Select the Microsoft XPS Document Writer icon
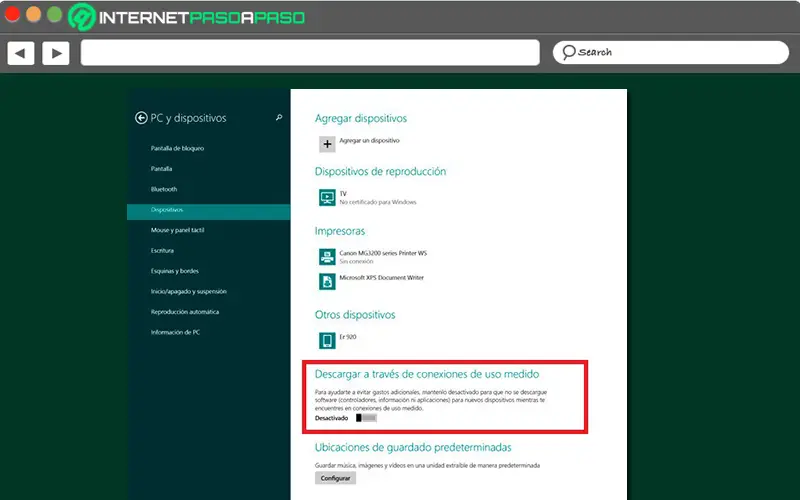Viewport: 800px width, 500px height. [327, 281]
